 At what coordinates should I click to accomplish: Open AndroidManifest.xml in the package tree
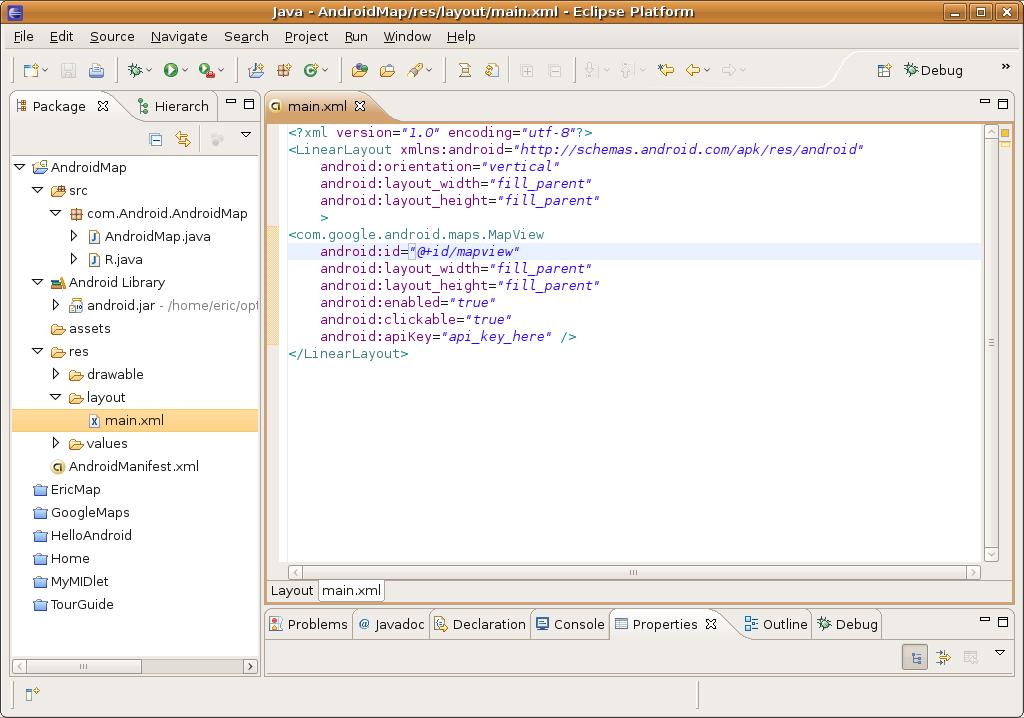click(133, 466)
